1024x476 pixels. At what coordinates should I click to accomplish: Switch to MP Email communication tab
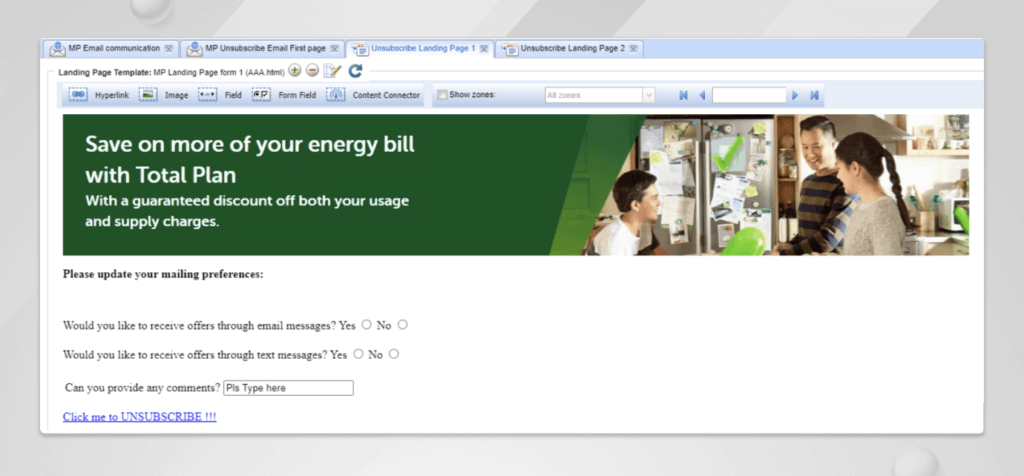pyautogui.click(x=110, y=48)
